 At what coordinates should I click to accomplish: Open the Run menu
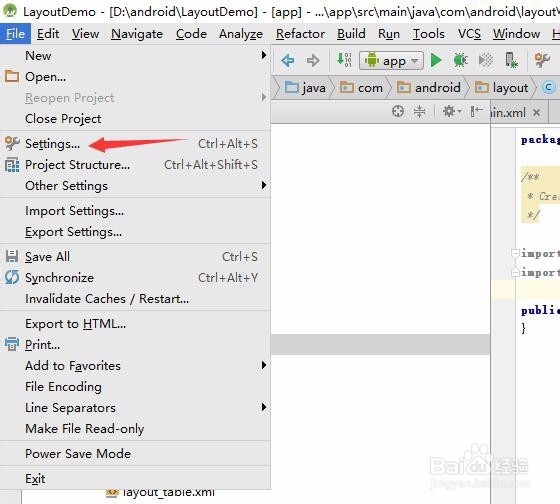389,34
